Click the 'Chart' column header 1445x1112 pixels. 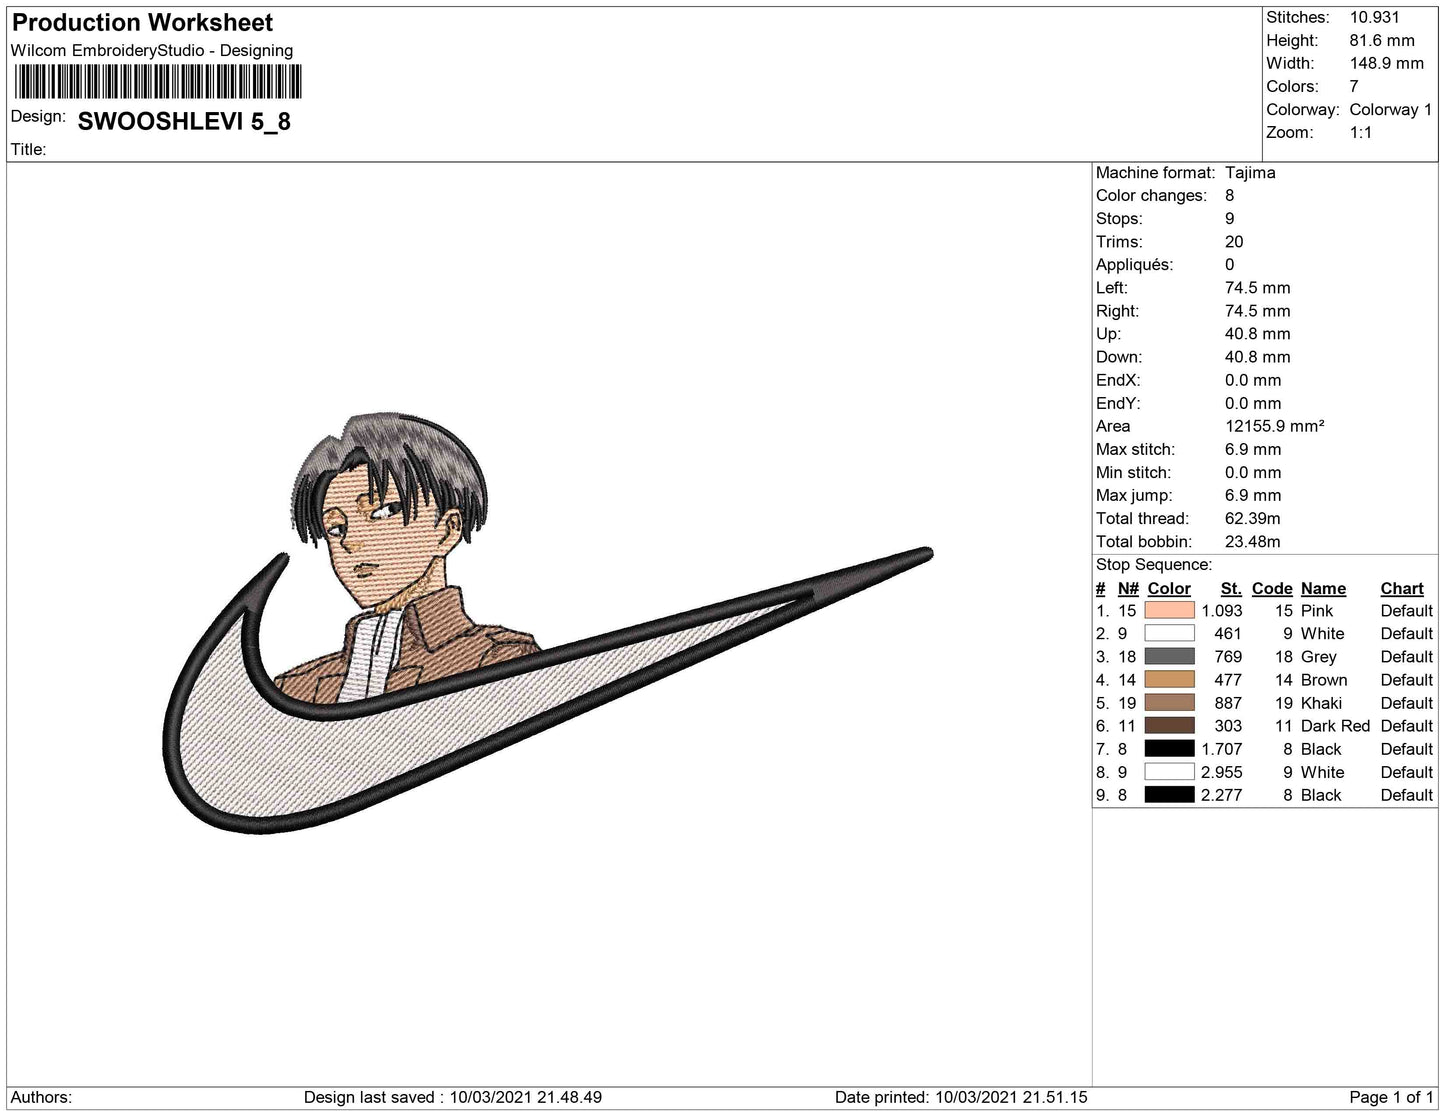(1402, 589)
